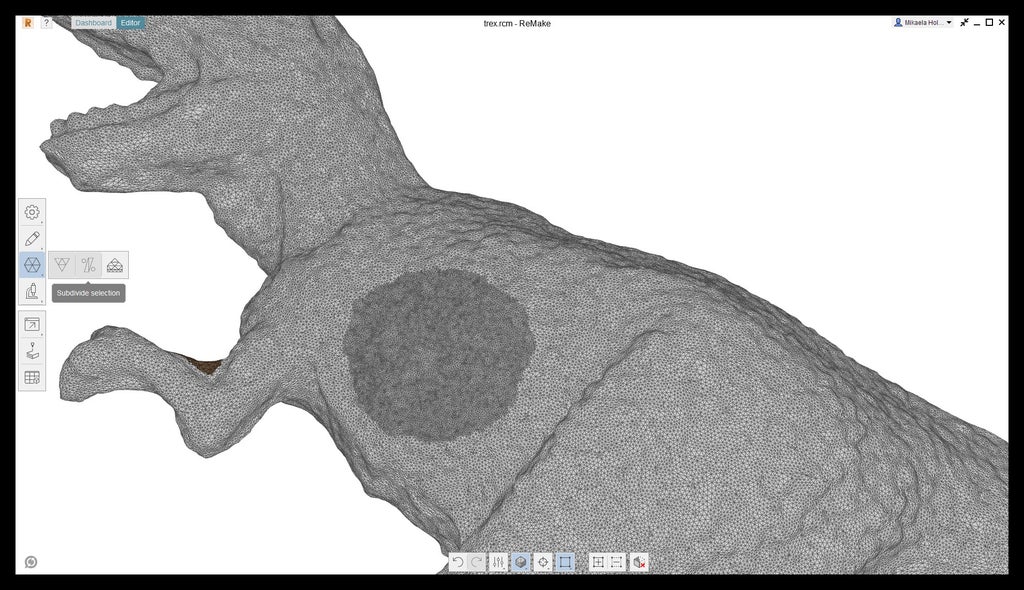Viewport: 1024px width, 590px height.
Task: Open the Mikaela Hol... user account dropdown
Action: pyautogui.click(x=923, y=23)
